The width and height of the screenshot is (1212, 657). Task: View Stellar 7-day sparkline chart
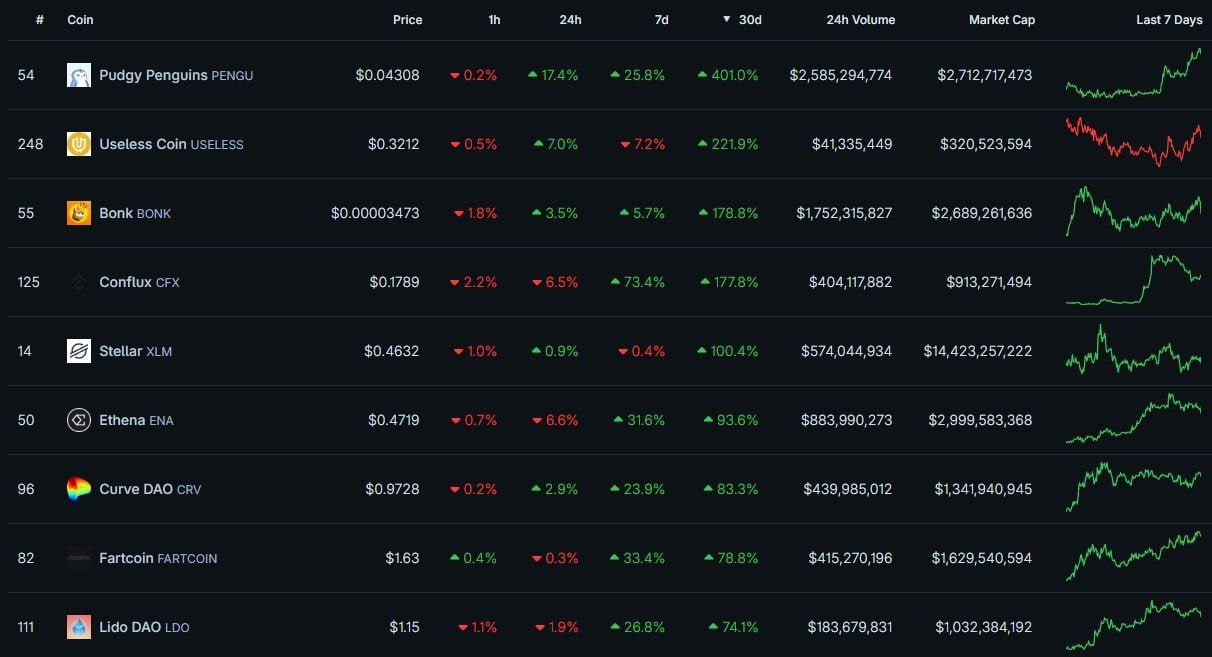click(1134, 349)
